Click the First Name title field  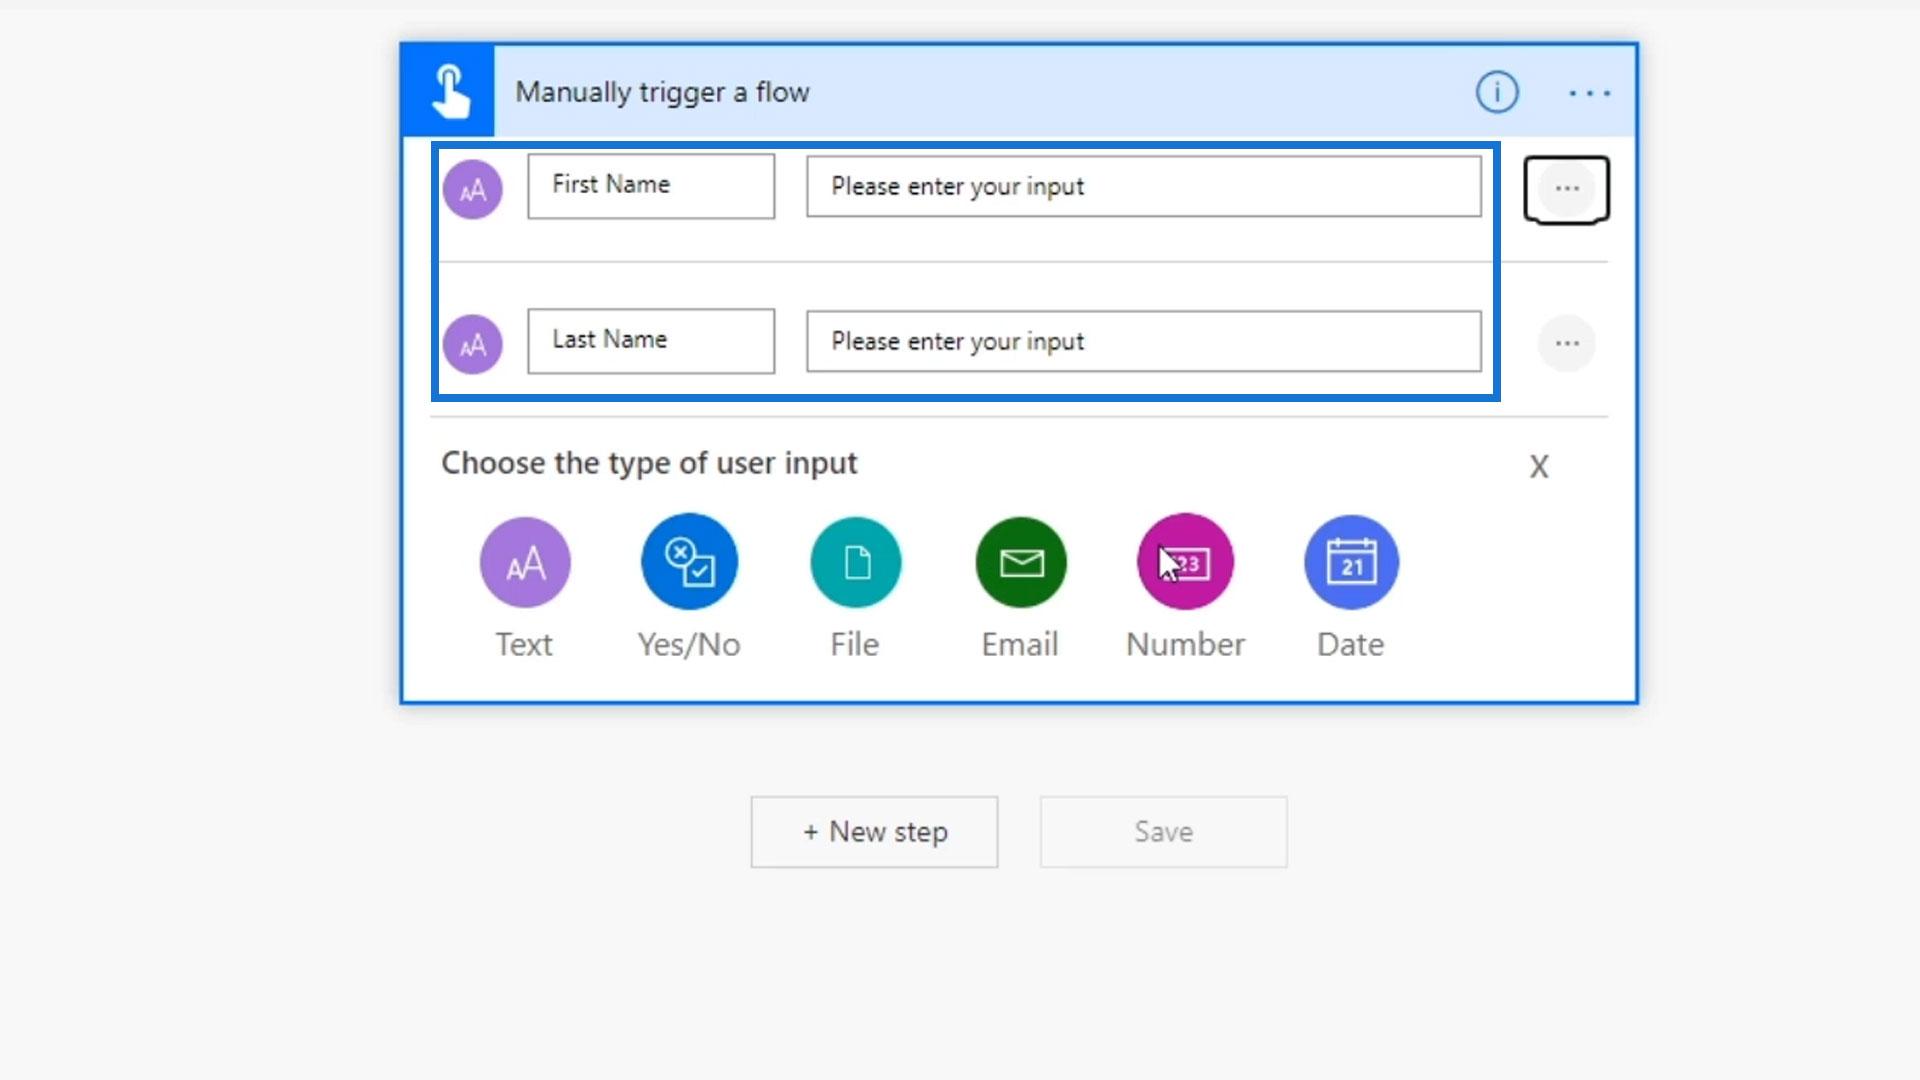coord(651,186)
